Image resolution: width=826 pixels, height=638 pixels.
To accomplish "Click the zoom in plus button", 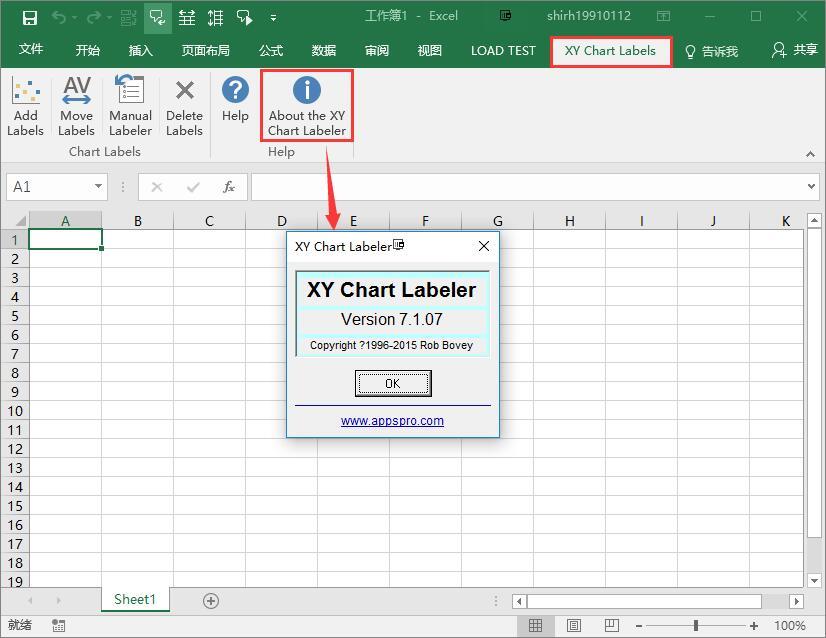I will [x=754, y=626].
